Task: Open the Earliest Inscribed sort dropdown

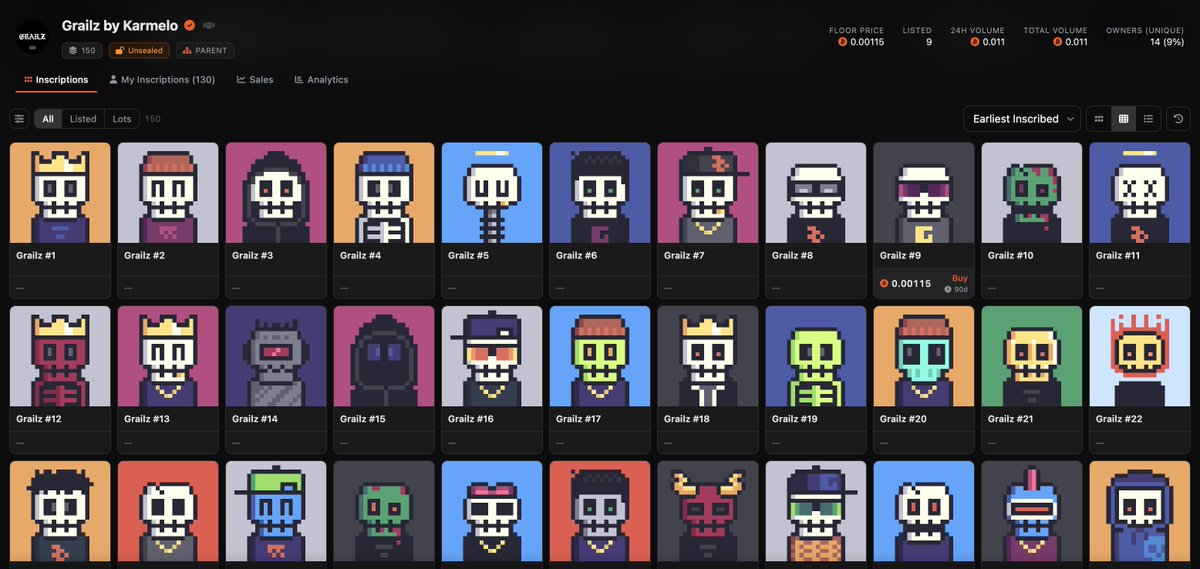Action: tap(1022, 119)
